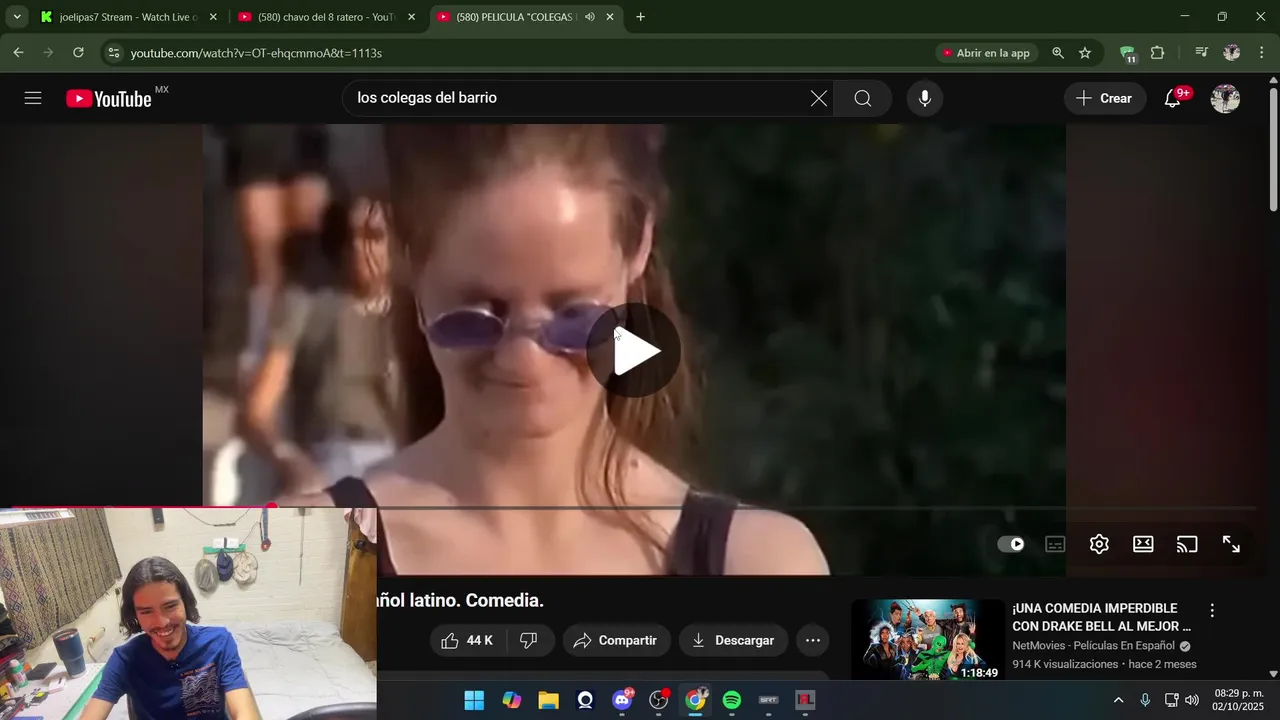Switch to theater mode view
Viewport: 1280px width, 720px height.
[x=1143, y=544]
